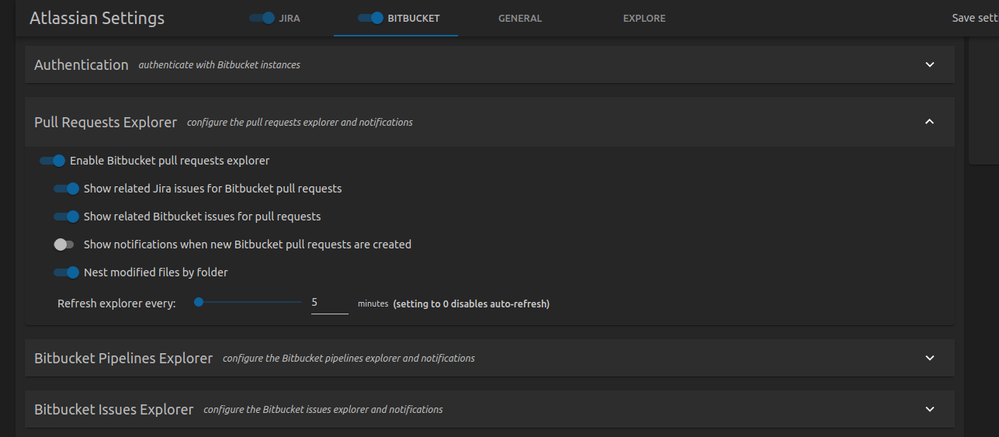This screenshot has width=999, height=437.
Task: Click the Bitbucket Pipelines Explorer heading
Action: point(124,359)
